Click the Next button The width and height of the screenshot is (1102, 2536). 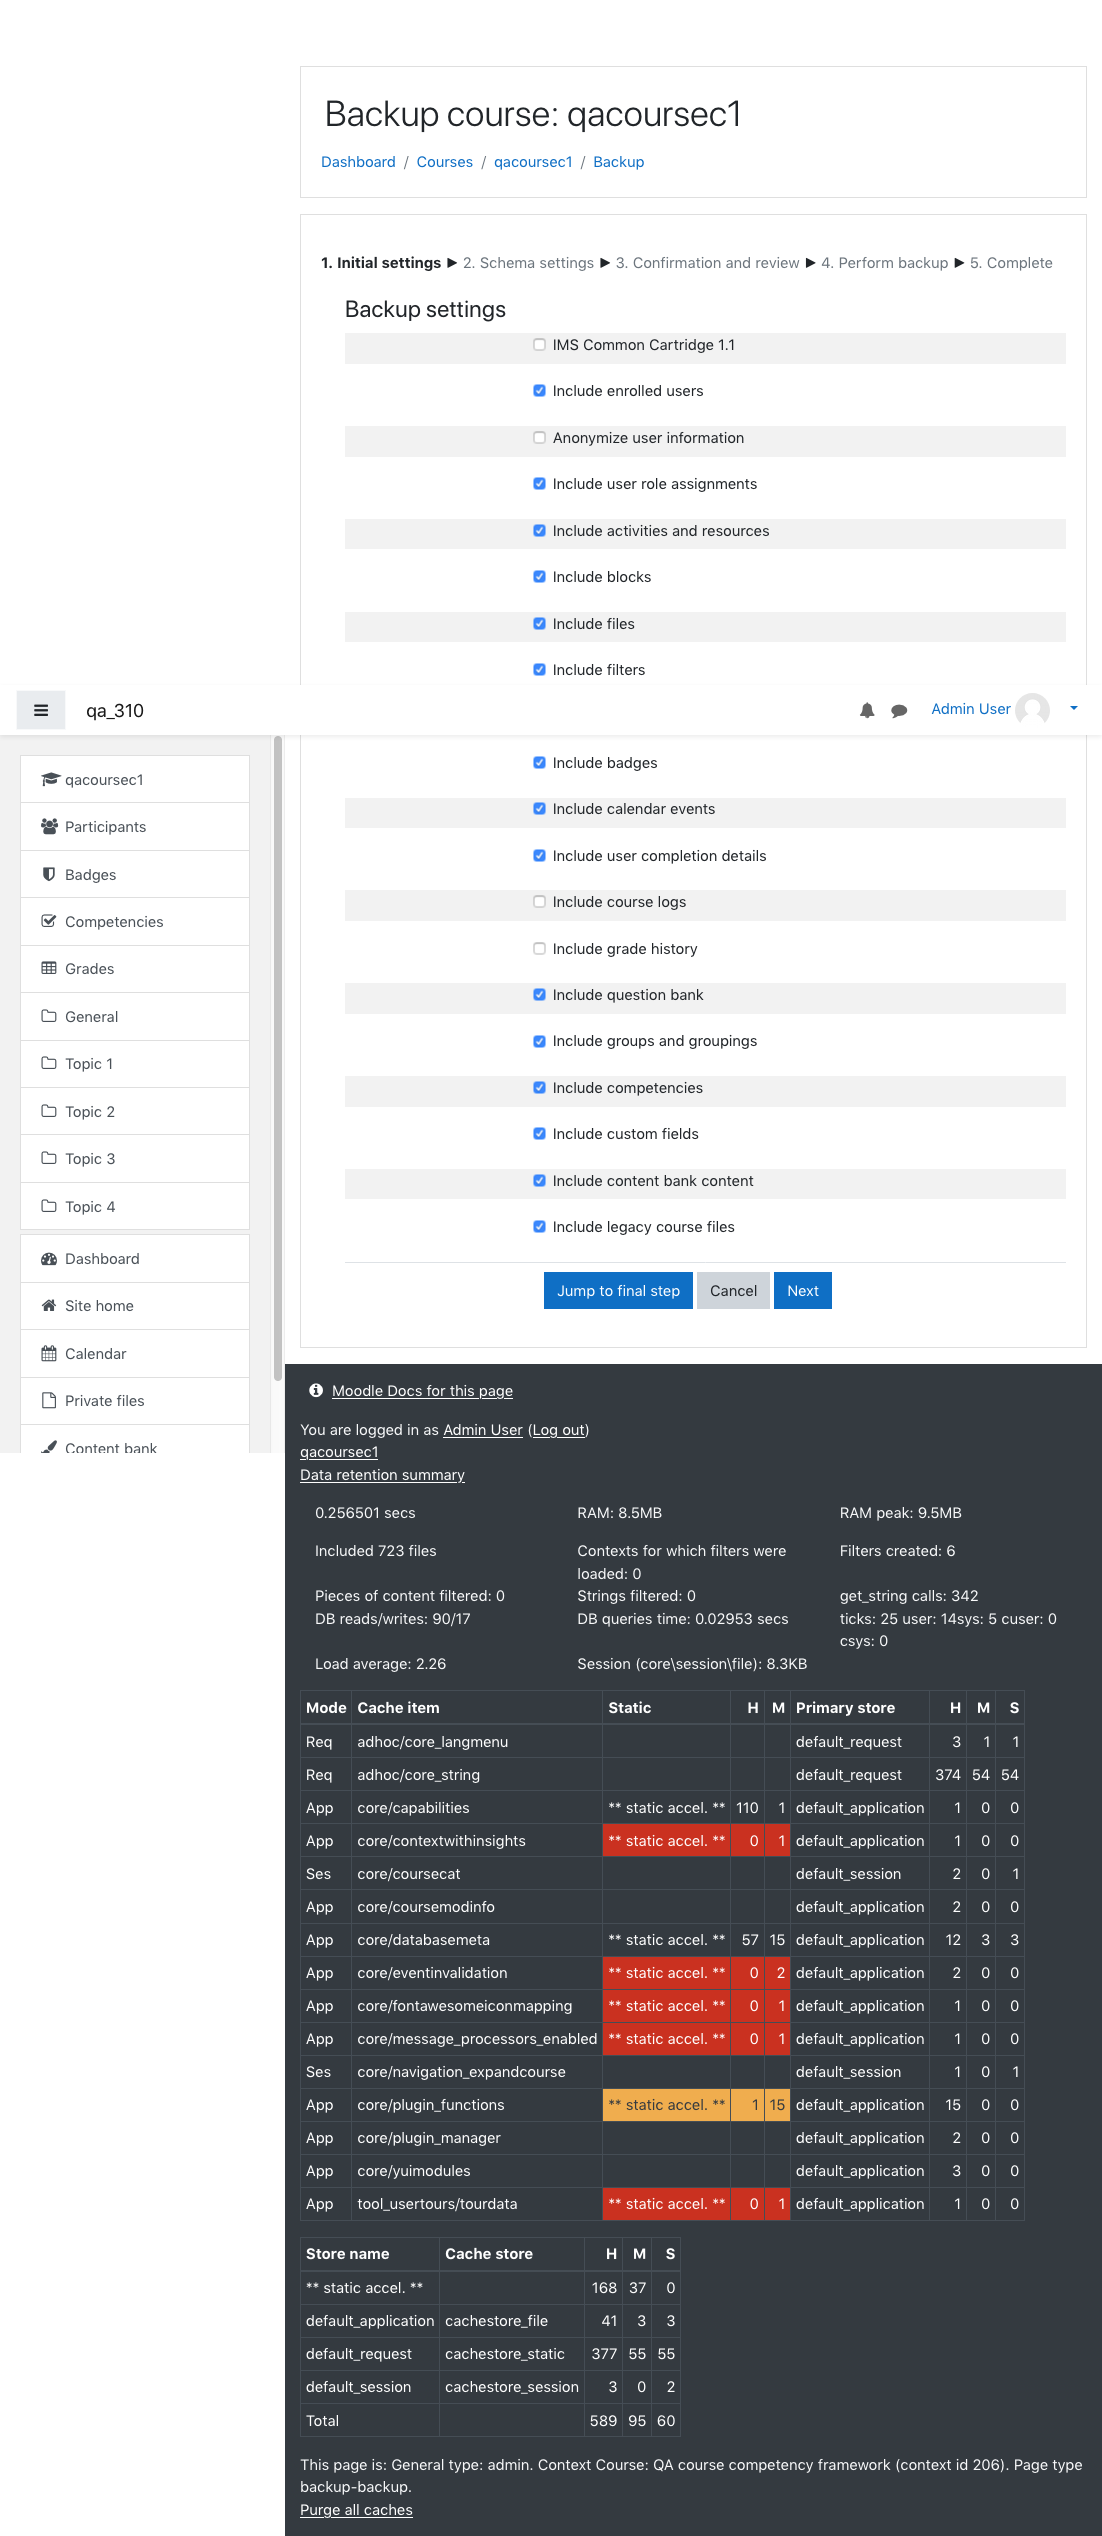coord(803,1291)
